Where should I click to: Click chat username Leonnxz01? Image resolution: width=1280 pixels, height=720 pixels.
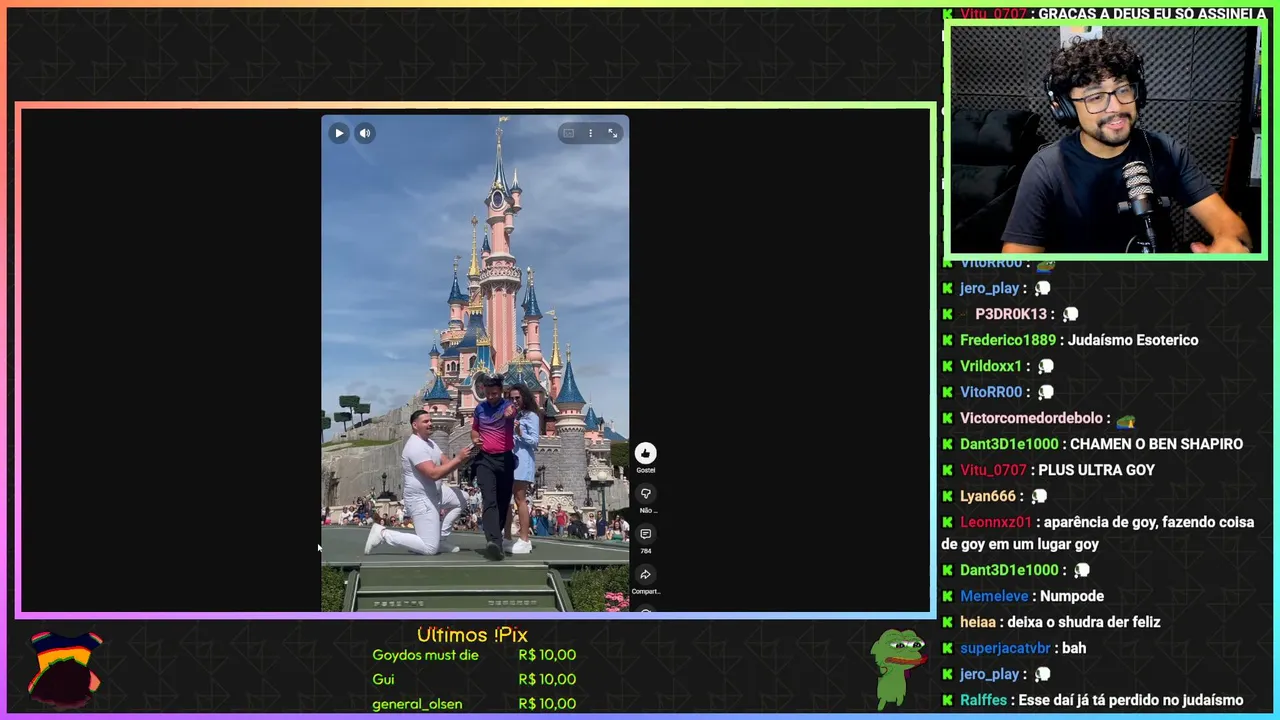(996, 522)
